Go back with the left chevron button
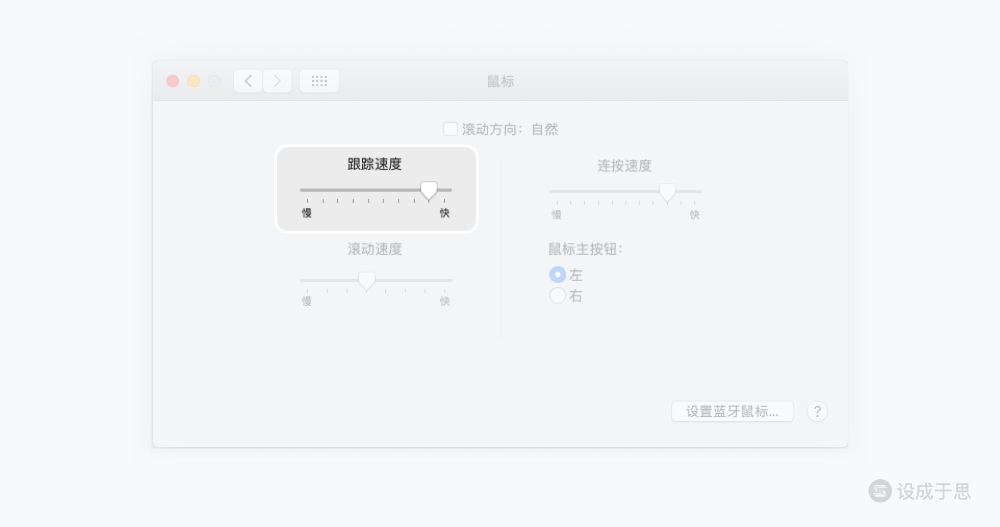The width and height of the screenshot is (1000, 527). pyautogui.click(x=248, y=81)
